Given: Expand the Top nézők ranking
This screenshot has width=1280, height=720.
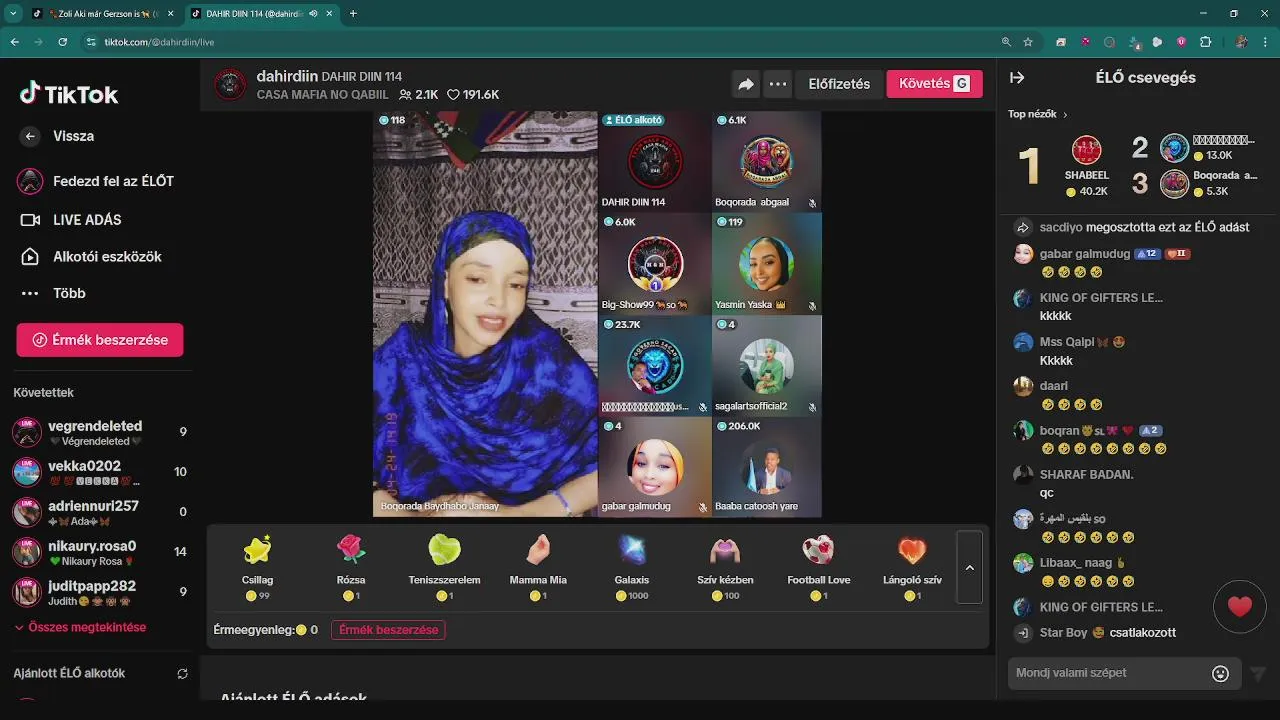Looking at the screenshot, I should pos(1038,114).
